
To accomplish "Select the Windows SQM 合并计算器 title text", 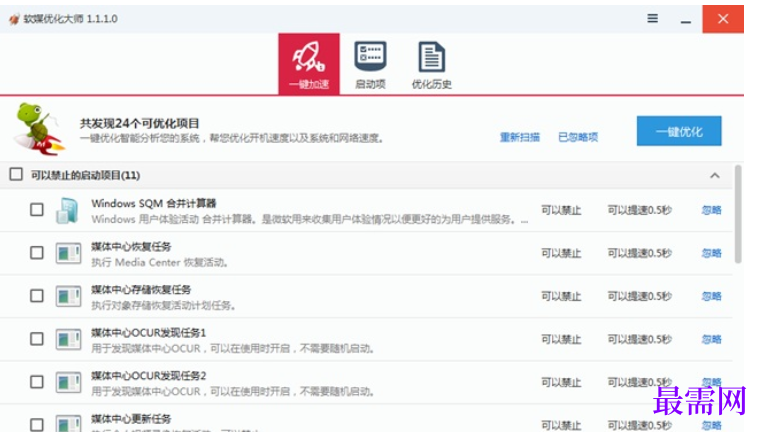I will point(154,203).
